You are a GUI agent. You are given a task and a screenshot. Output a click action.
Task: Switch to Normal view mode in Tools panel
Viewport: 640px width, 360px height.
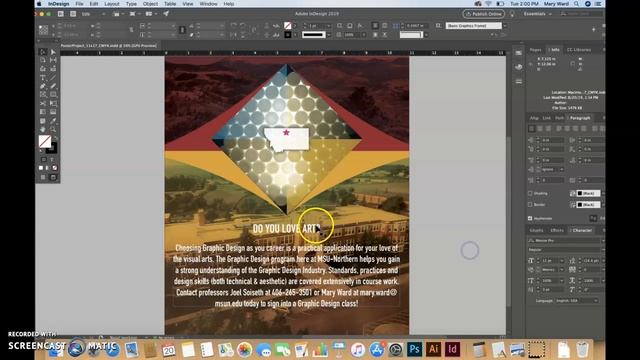pos(43,177)
